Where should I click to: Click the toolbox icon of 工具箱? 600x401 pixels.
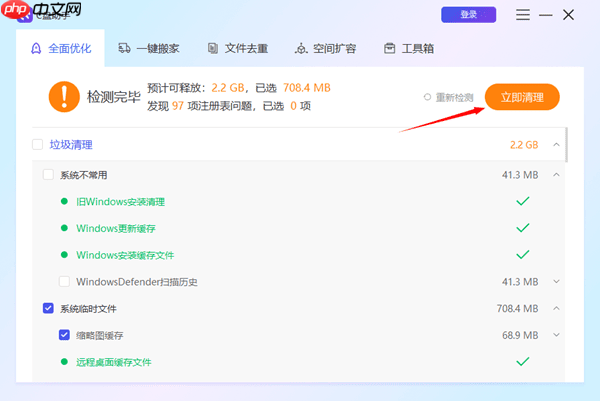tap(390, 48)
